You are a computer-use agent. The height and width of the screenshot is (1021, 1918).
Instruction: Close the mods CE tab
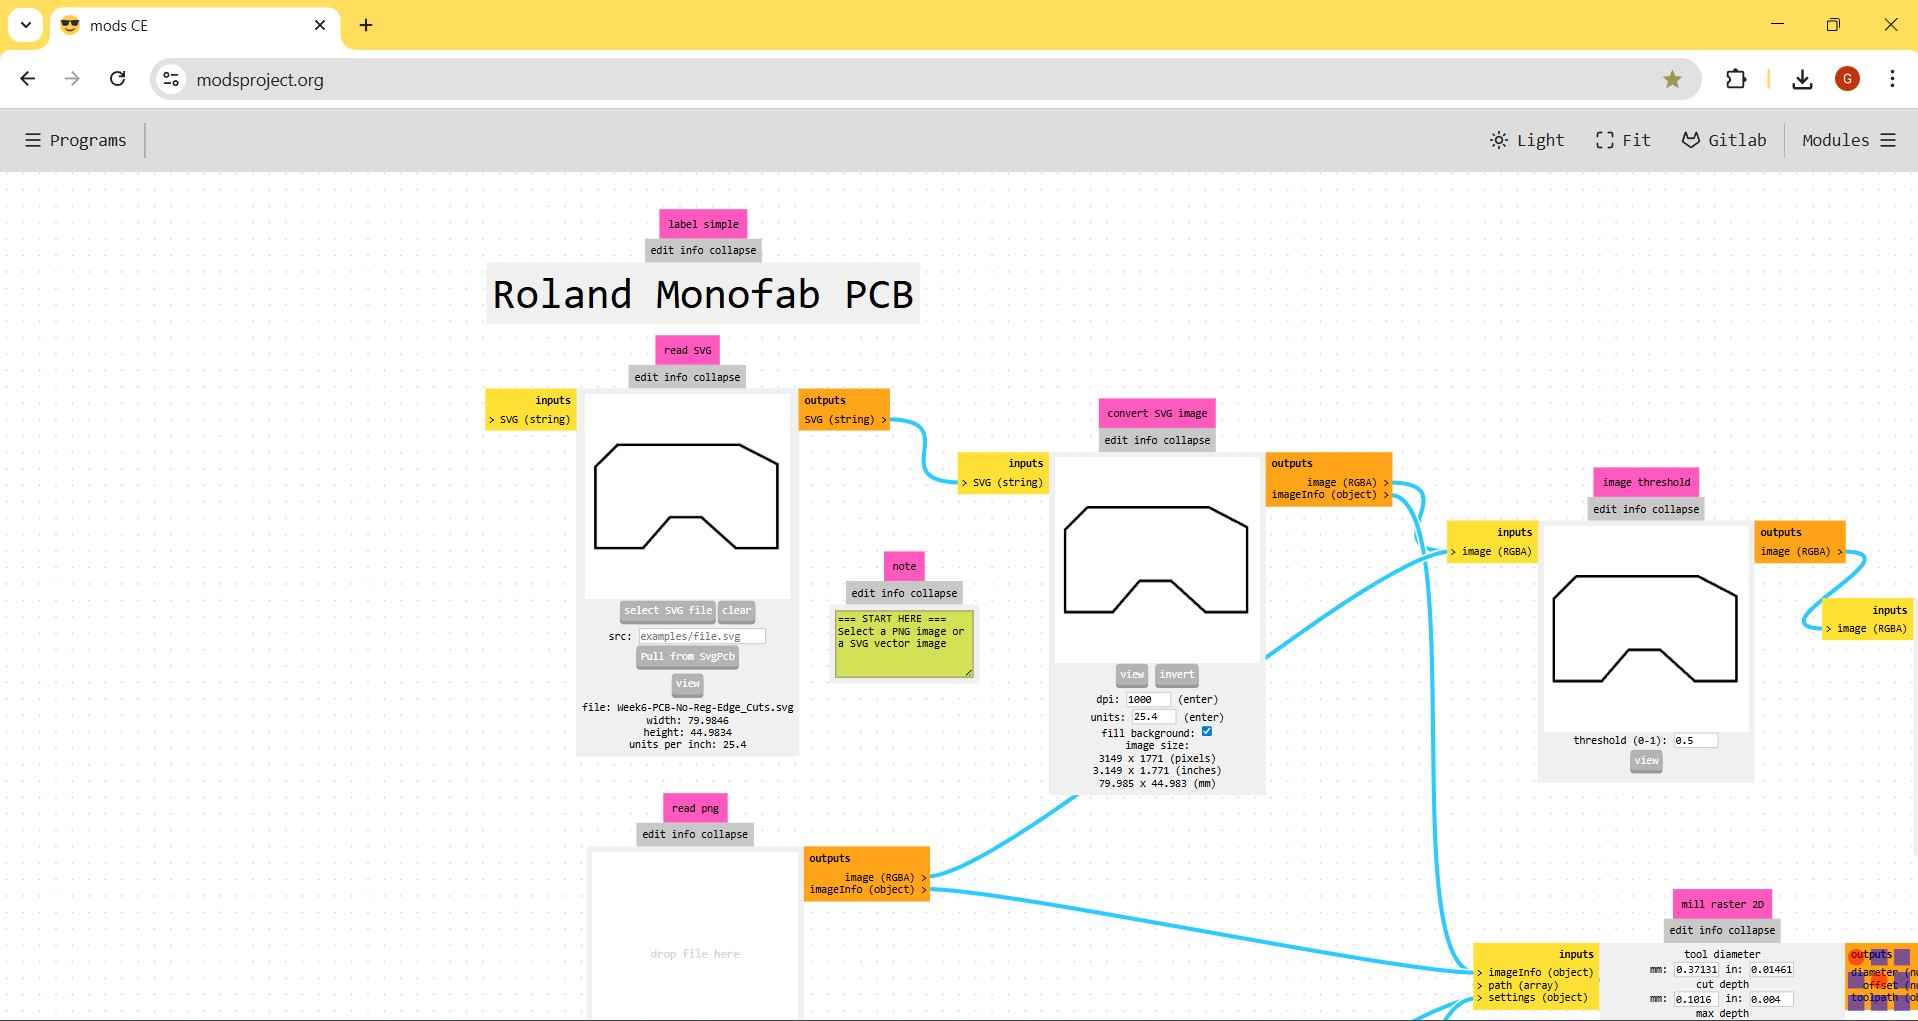[320, 25]
